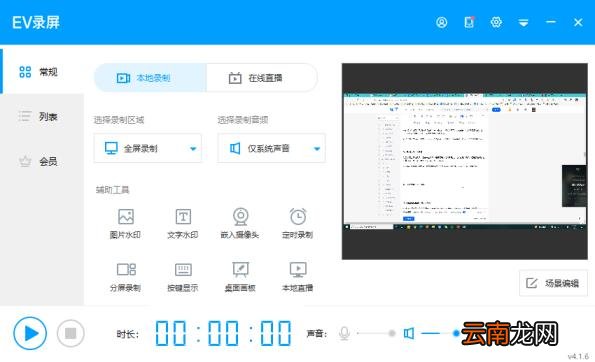Open the 分屏录制 split-screen recording tool
The height and width of the screenshot is (362, 595).
[126, 277]
